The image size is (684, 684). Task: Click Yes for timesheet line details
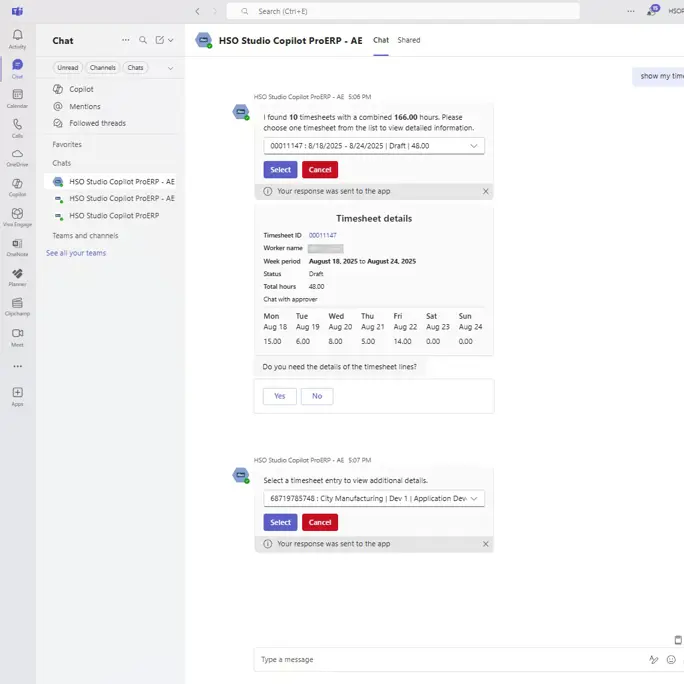(280, 396)
